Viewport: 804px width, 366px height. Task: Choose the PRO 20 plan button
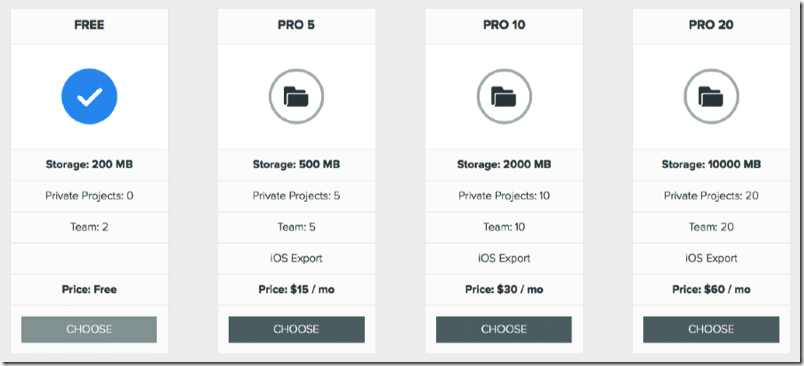711,329
